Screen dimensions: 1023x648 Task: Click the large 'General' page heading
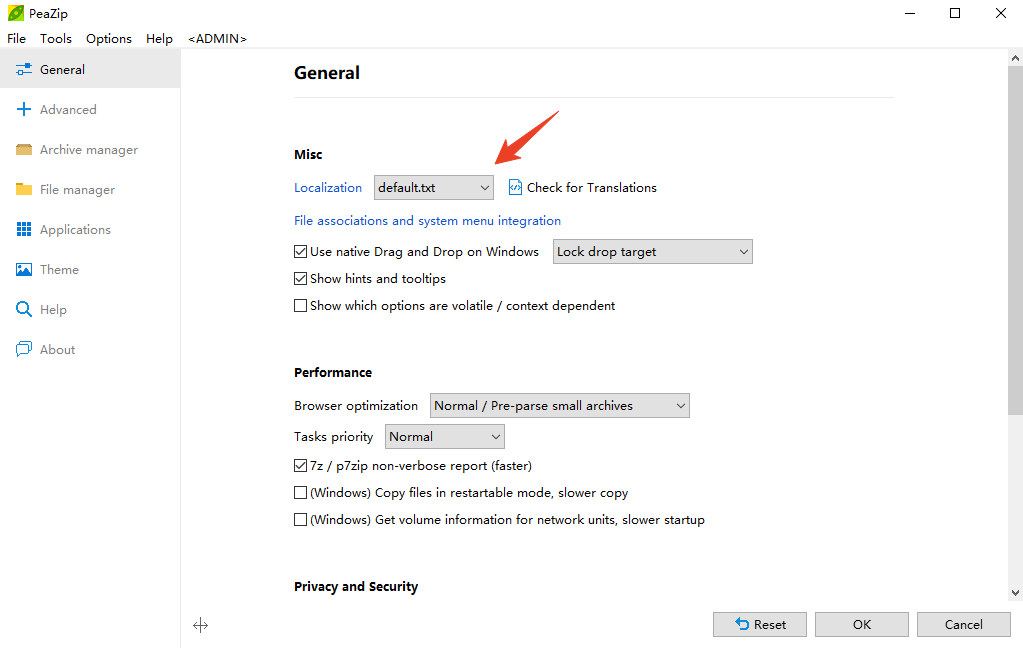pos(327,72)
